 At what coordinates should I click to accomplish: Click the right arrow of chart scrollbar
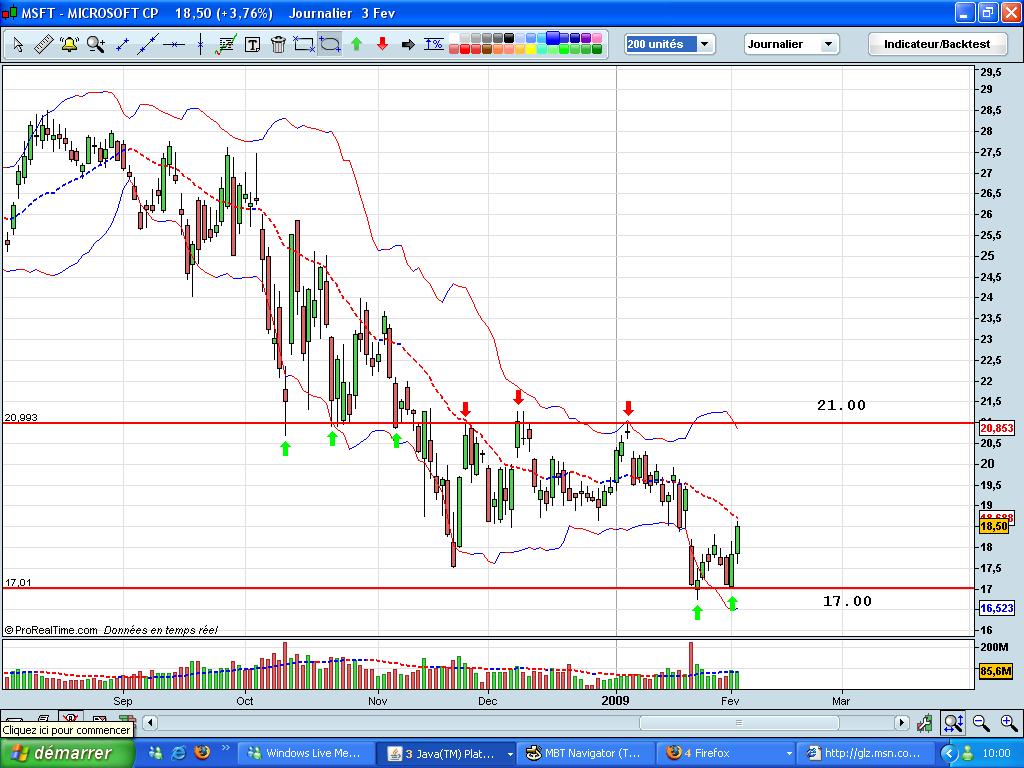902,722
